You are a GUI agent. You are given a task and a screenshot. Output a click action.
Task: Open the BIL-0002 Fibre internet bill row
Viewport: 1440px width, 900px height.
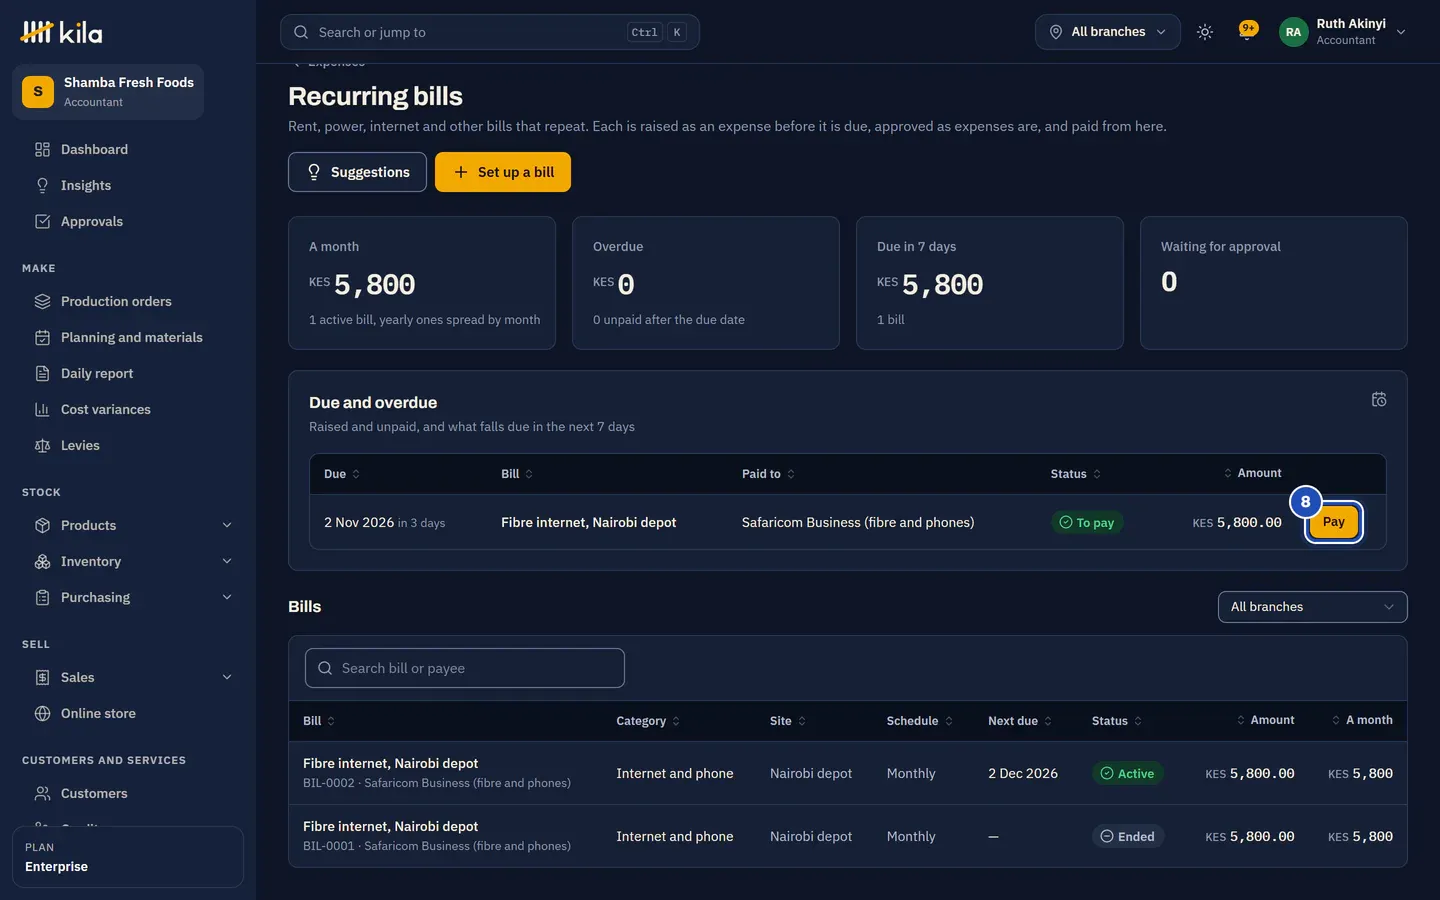point(848,773)
